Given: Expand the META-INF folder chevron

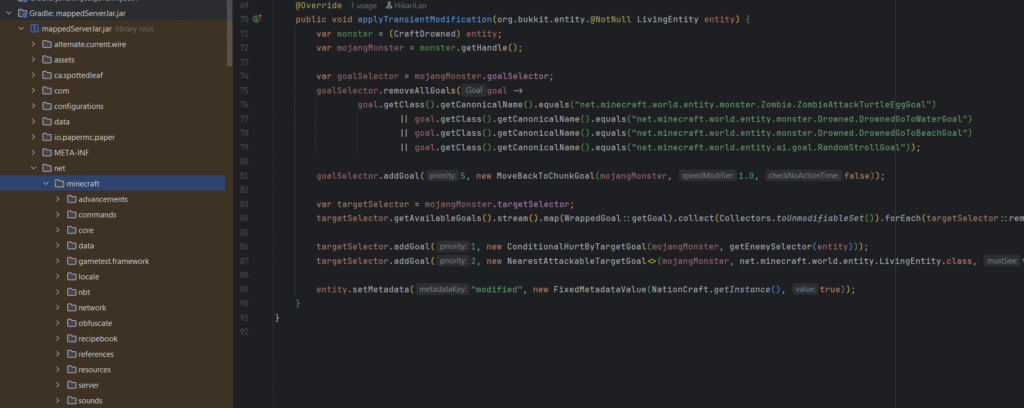Looking at the screenshot, I should pyautogui.click(x=33, y=153).
